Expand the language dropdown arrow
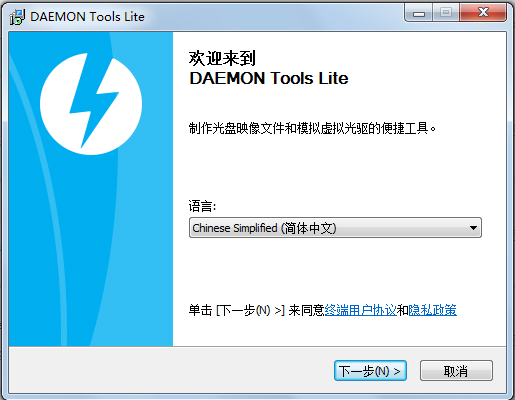This screenshot has height=400, width=515. click(x=473, y=228)
